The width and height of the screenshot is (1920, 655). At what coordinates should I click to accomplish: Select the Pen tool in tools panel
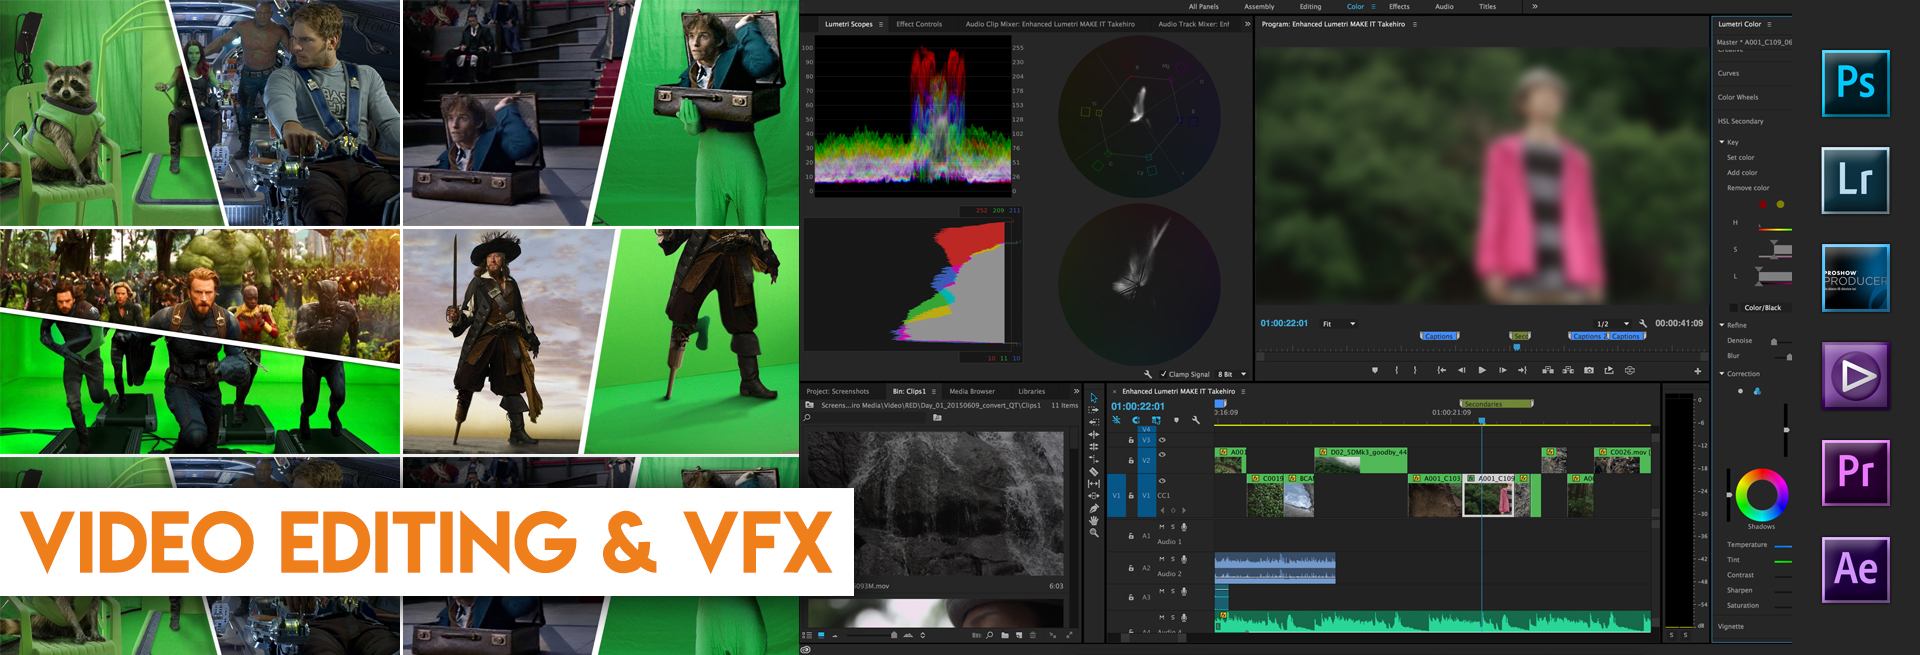click(1093, 508)
